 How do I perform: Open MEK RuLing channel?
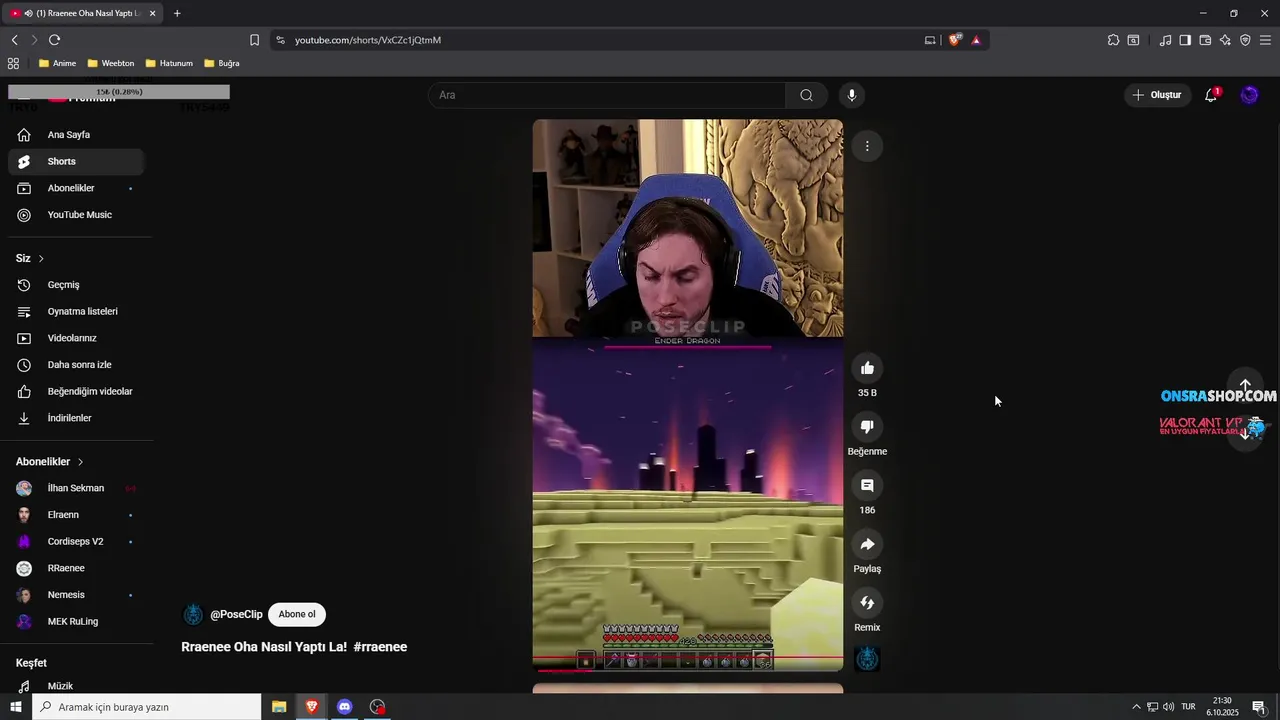coord(76,621)
